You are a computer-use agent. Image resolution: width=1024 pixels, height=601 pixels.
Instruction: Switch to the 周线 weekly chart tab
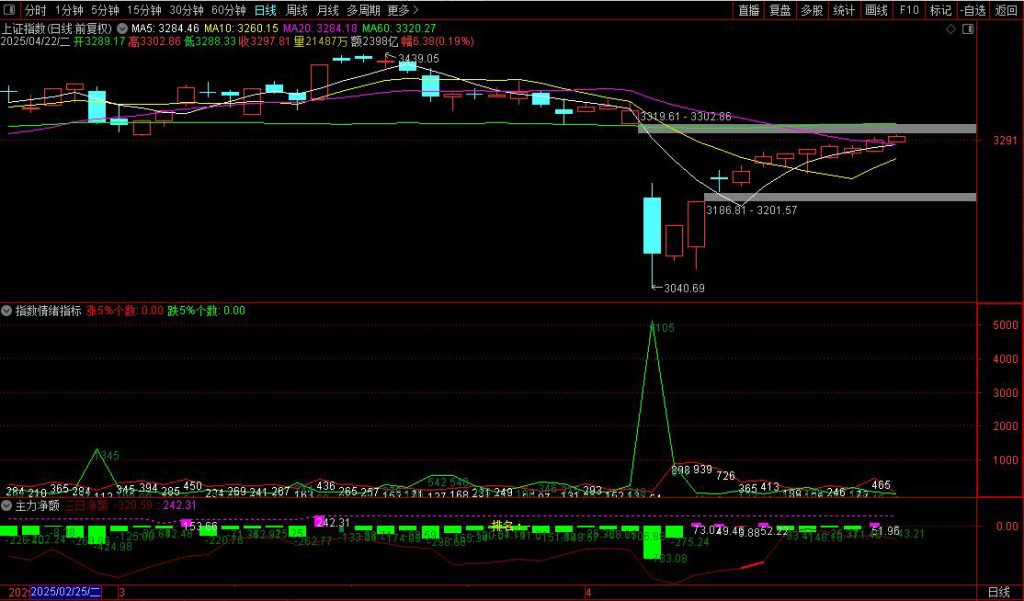point(296,10)
